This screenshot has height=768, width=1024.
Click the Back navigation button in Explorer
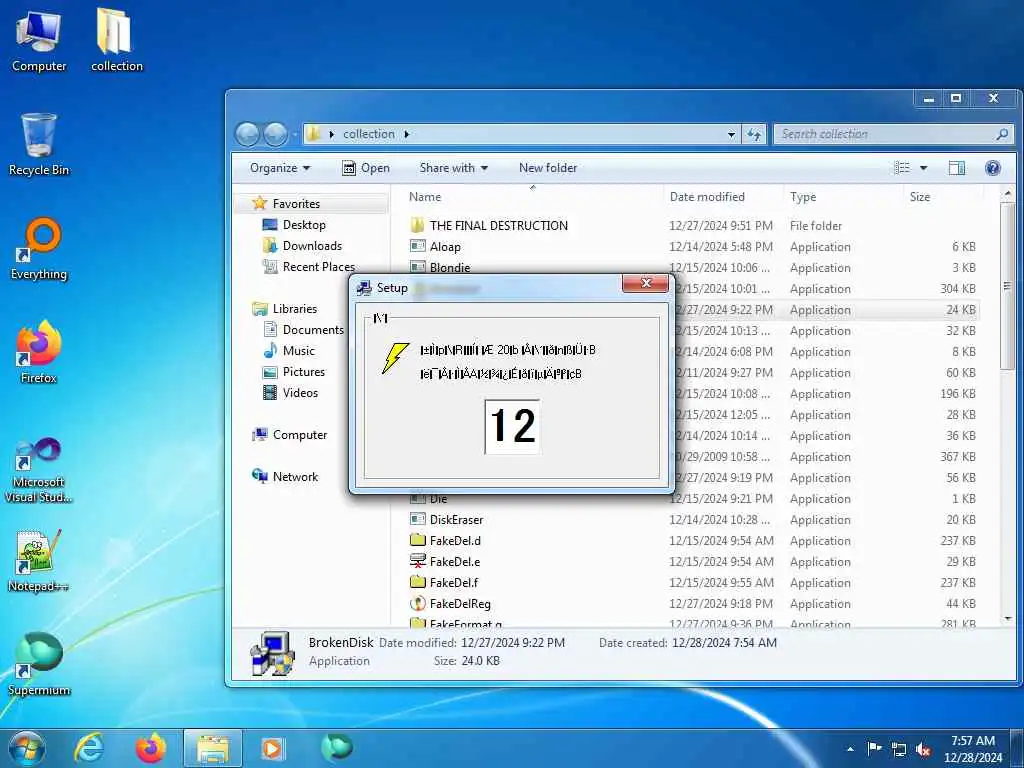click(x=248, y=134)
